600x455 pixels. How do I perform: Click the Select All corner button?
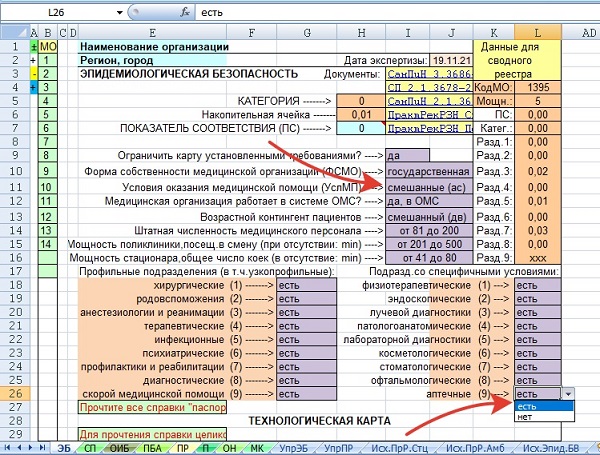point(15,33)
